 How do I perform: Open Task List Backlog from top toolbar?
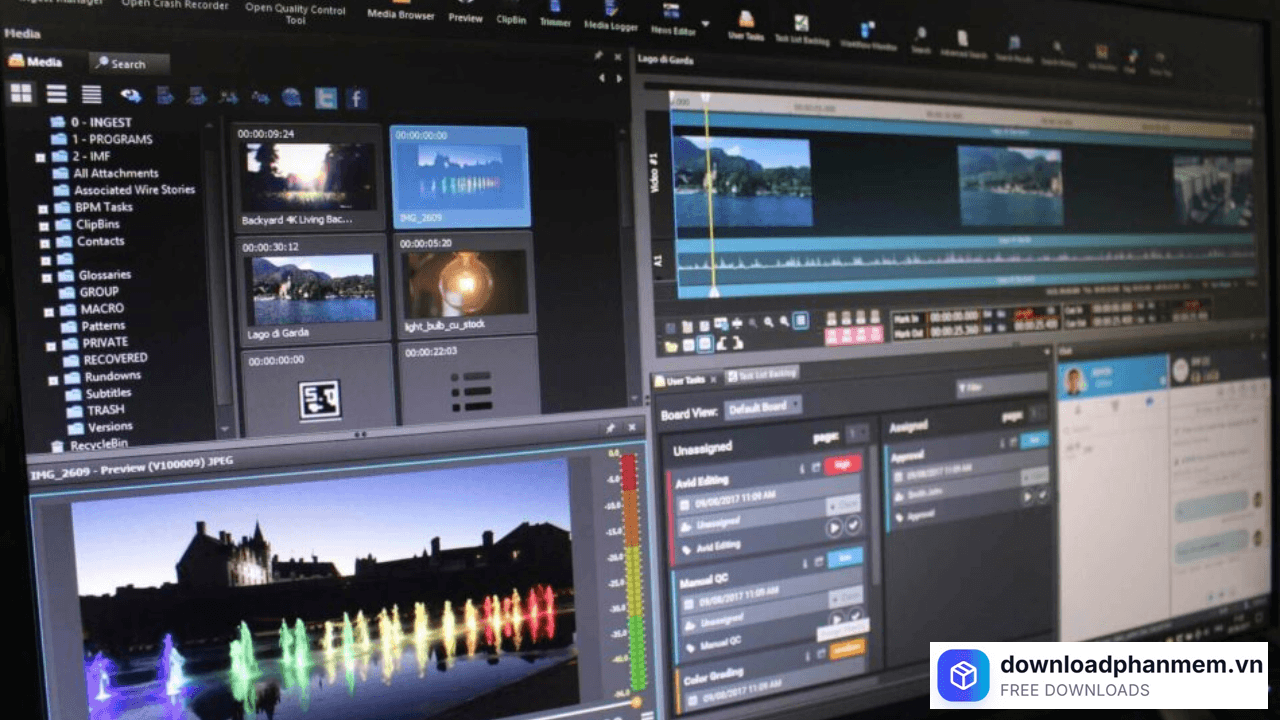pos(802,31)
